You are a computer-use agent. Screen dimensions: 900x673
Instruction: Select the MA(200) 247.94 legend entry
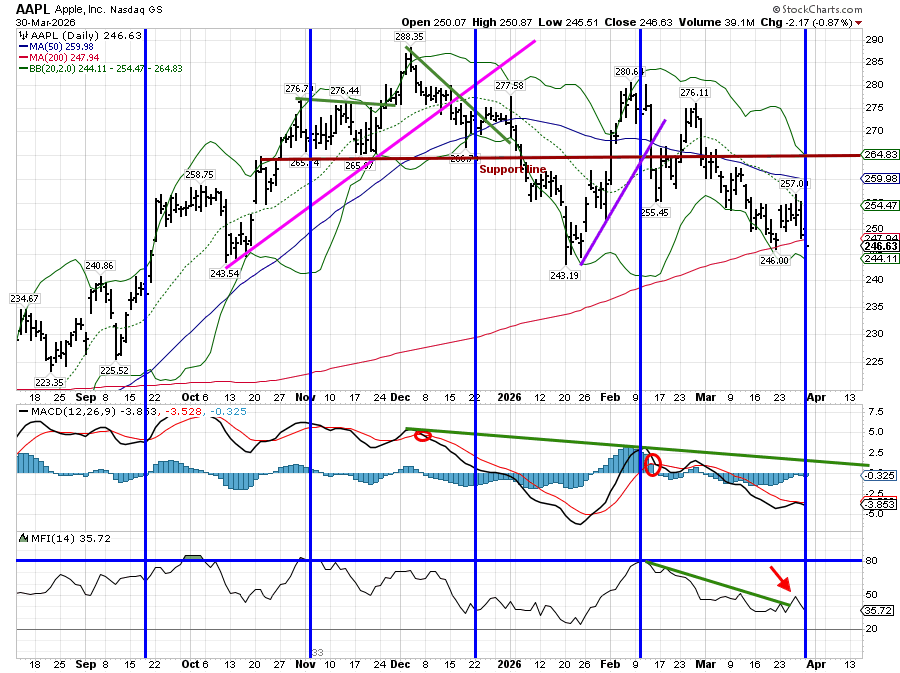tap(60, 57)
